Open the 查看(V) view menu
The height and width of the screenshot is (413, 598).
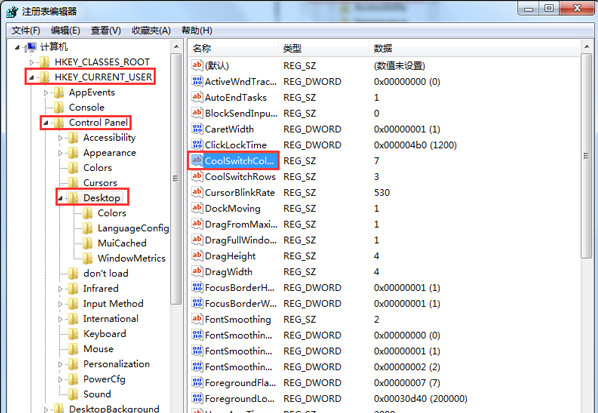click(x=106, y=31)
